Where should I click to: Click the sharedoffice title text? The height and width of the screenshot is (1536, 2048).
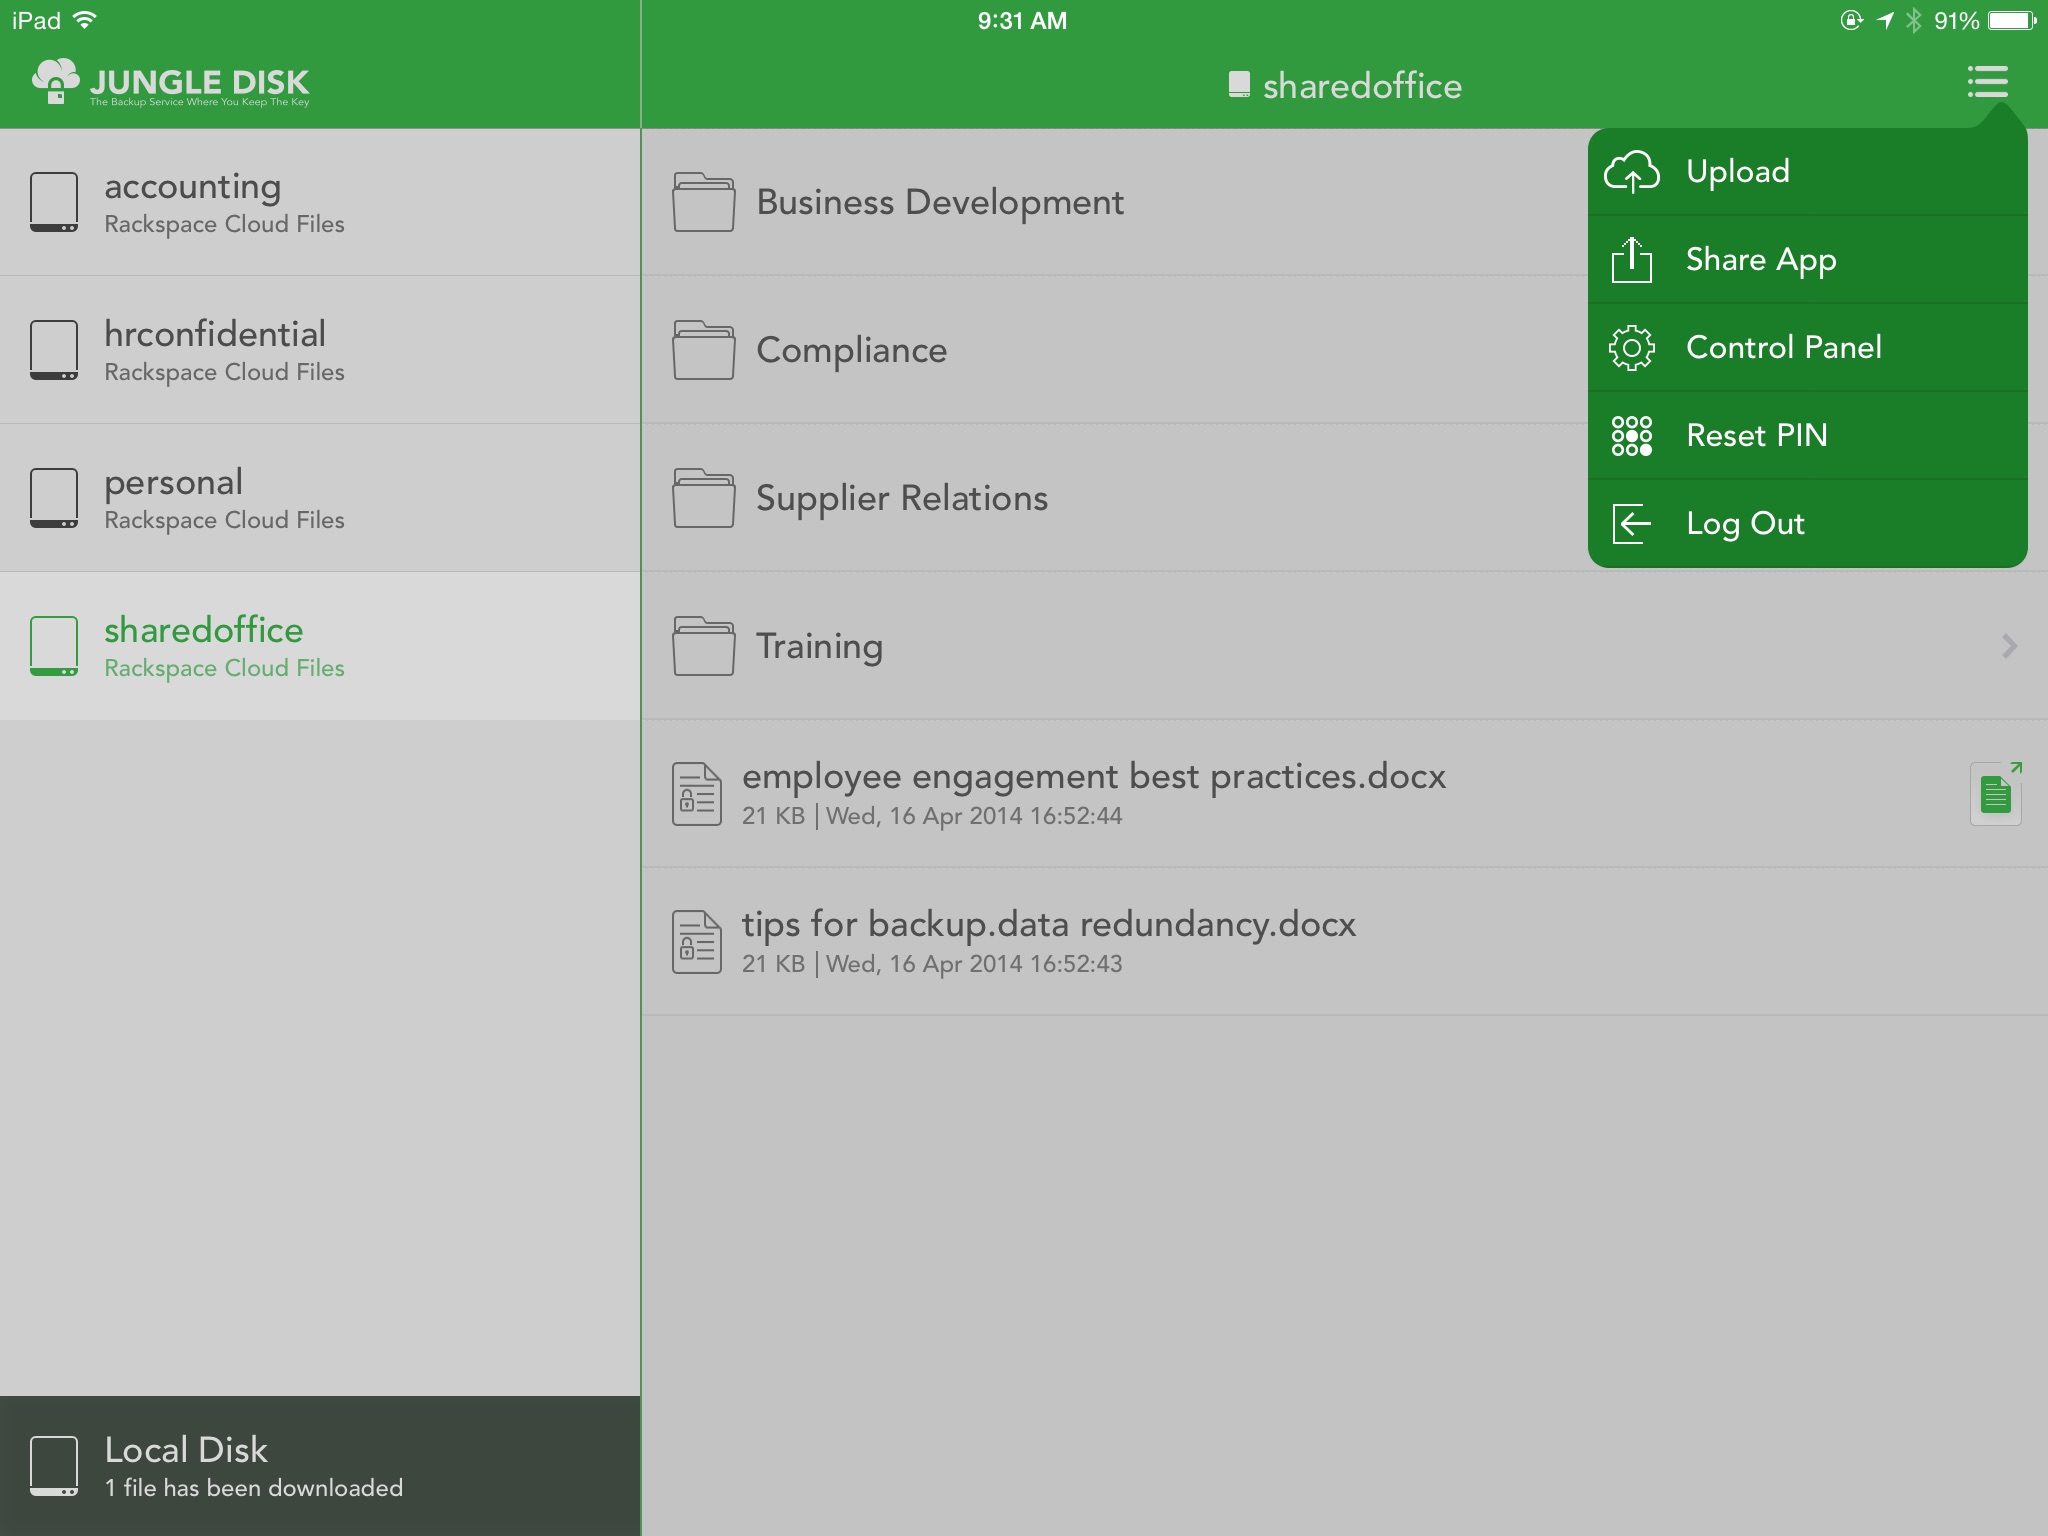click(x=1362, y=86)
